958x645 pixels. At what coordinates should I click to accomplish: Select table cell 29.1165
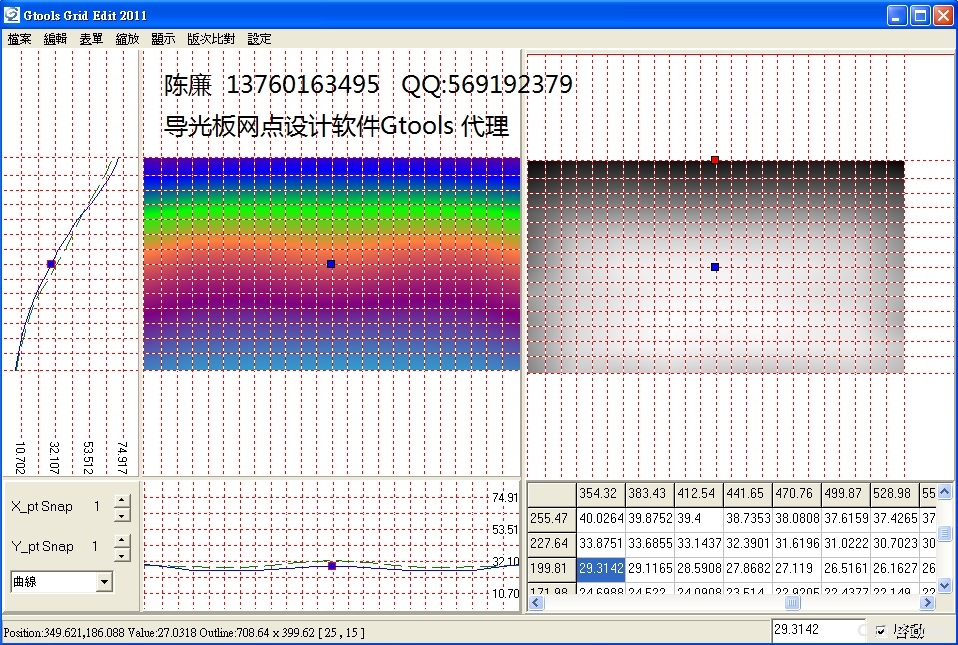tap(650, 569)
